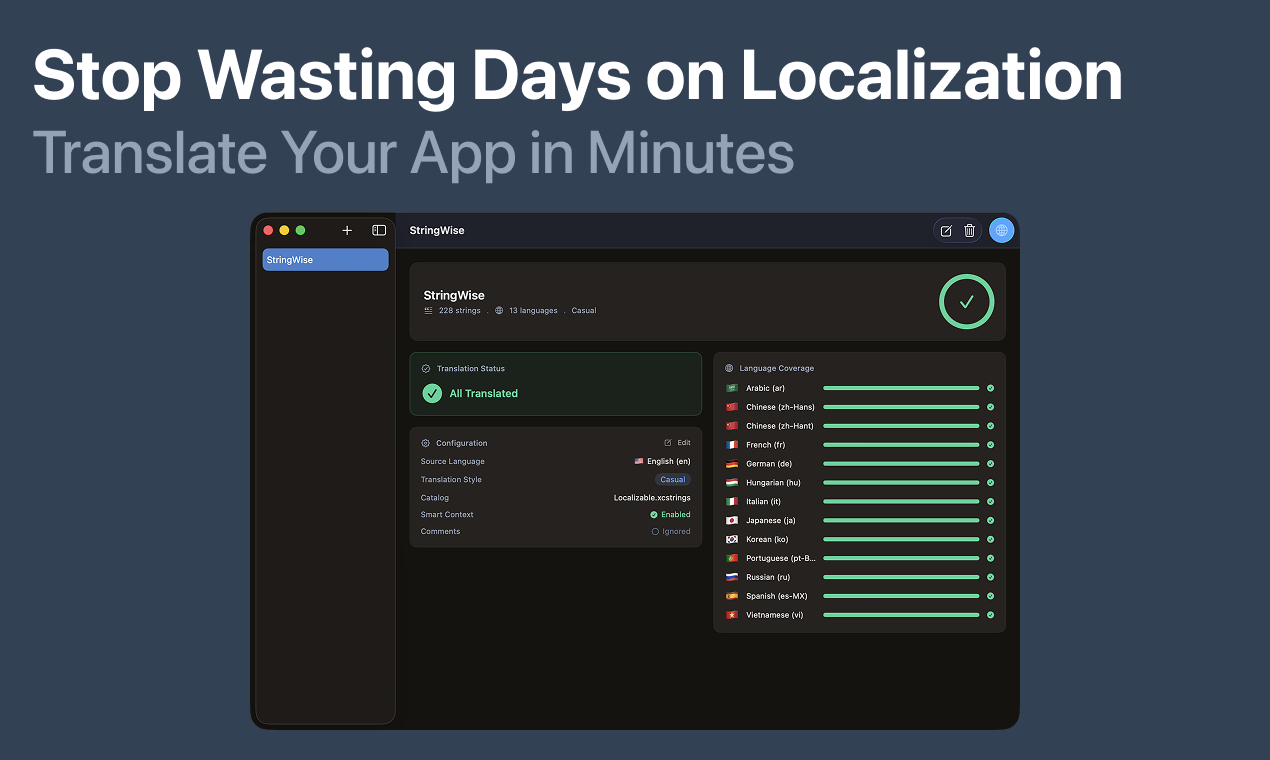Click the Portuguese (pt-B... language name
The width and height of the screenshot is (1270, 760).
pos(781,558)
